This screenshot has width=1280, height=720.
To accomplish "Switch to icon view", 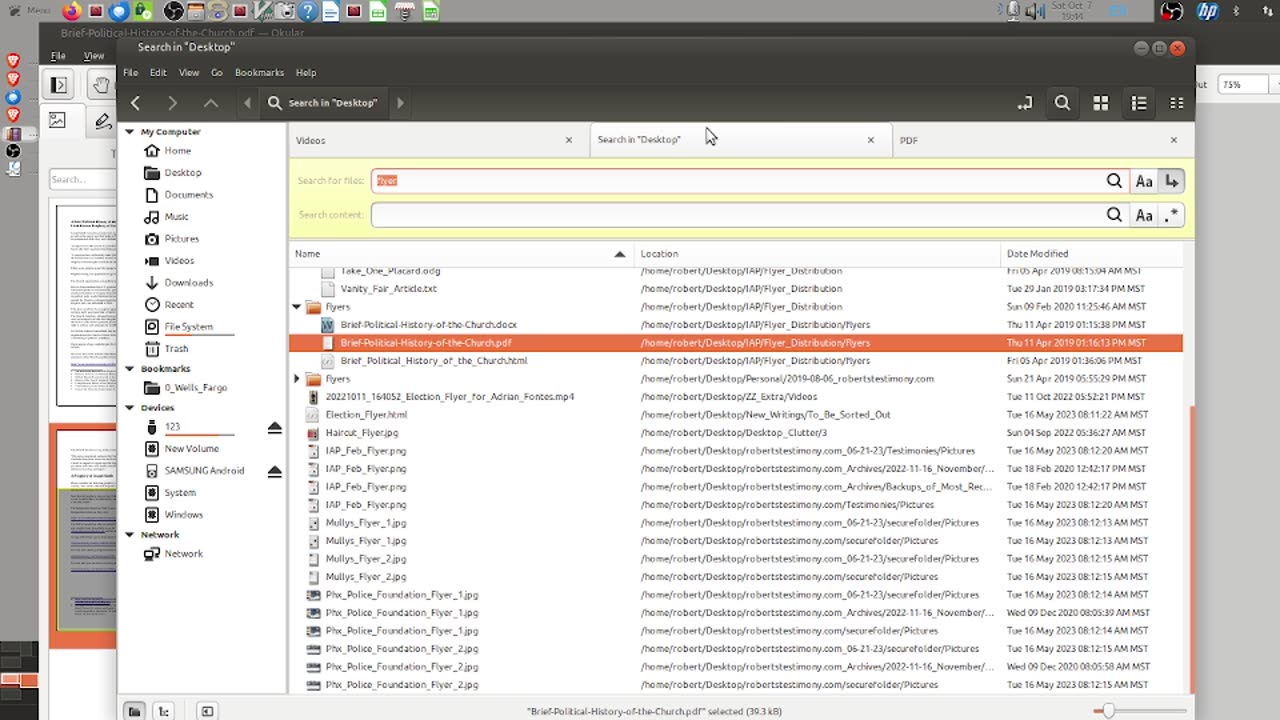I will [1100, 103].
